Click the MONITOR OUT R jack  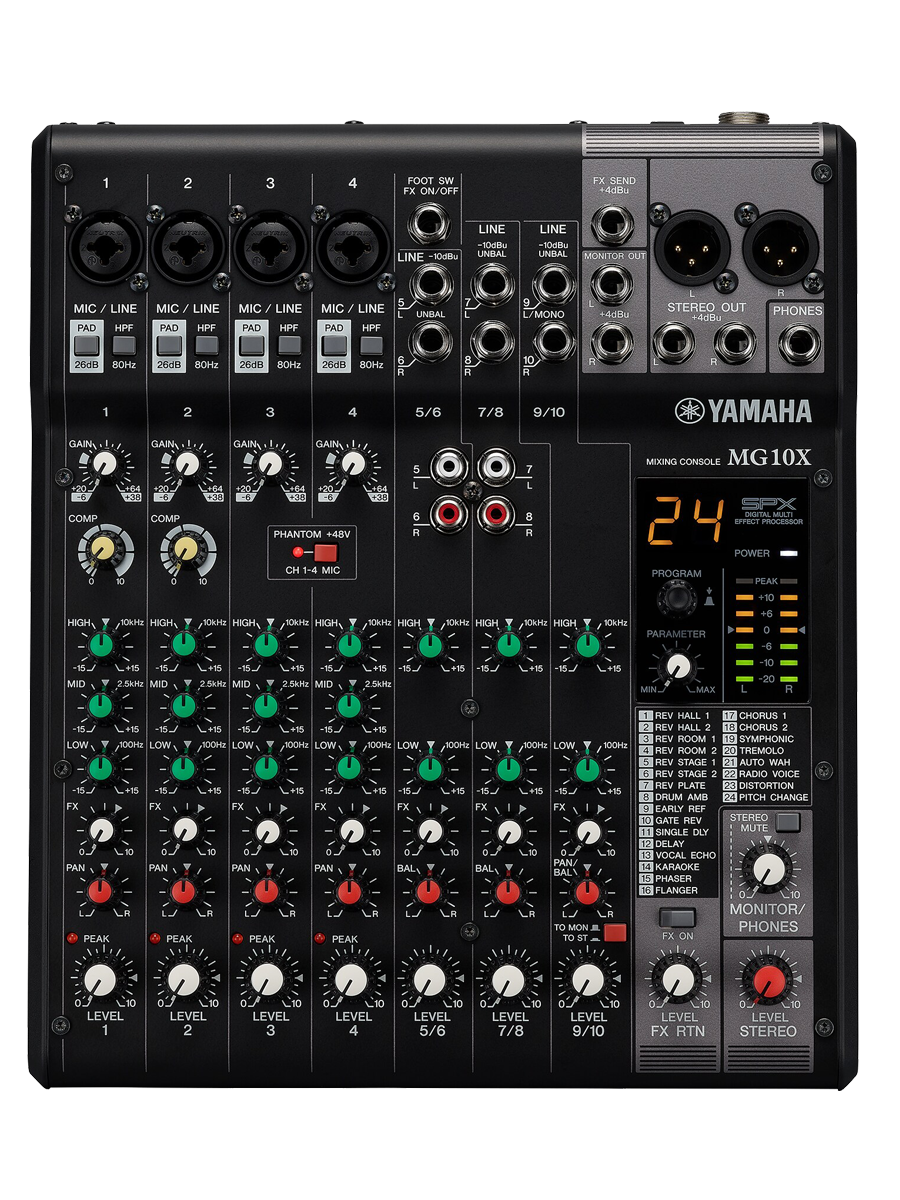coord(610,342)
